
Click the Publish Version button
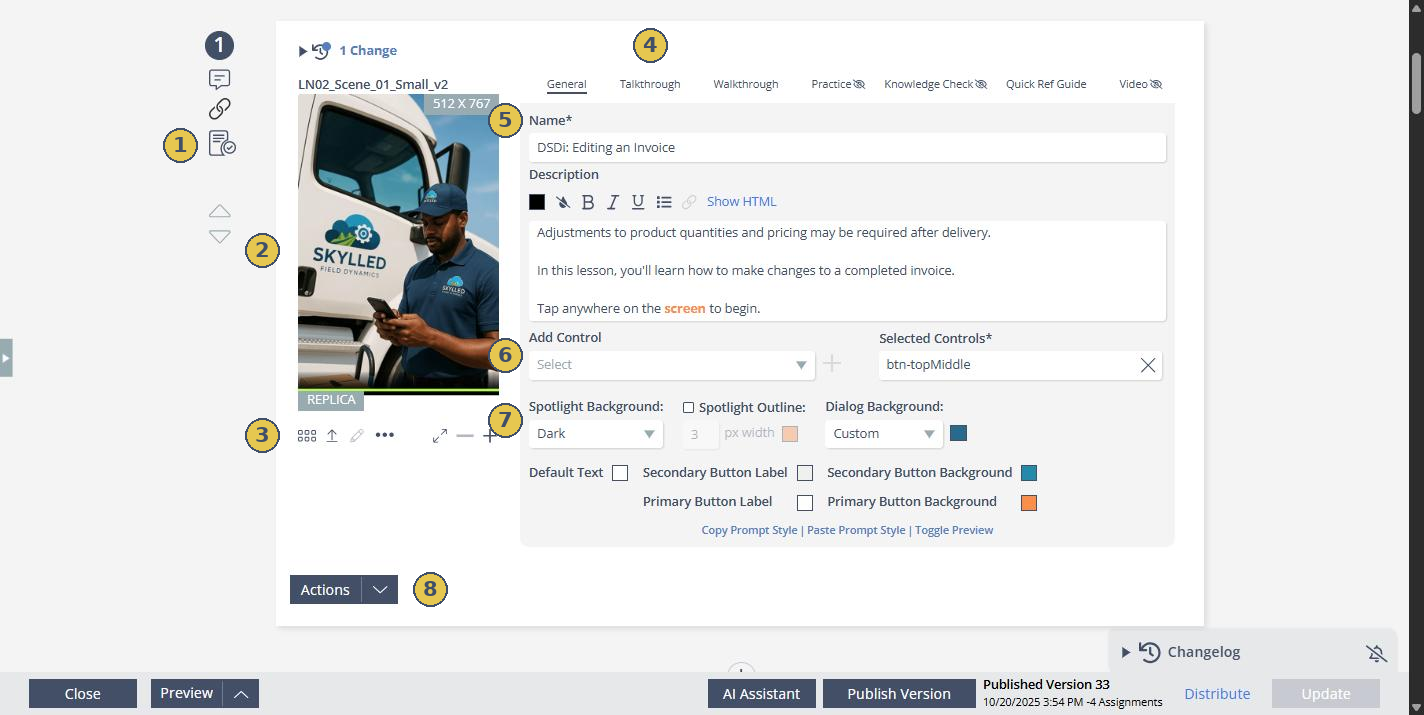[899, 694]
